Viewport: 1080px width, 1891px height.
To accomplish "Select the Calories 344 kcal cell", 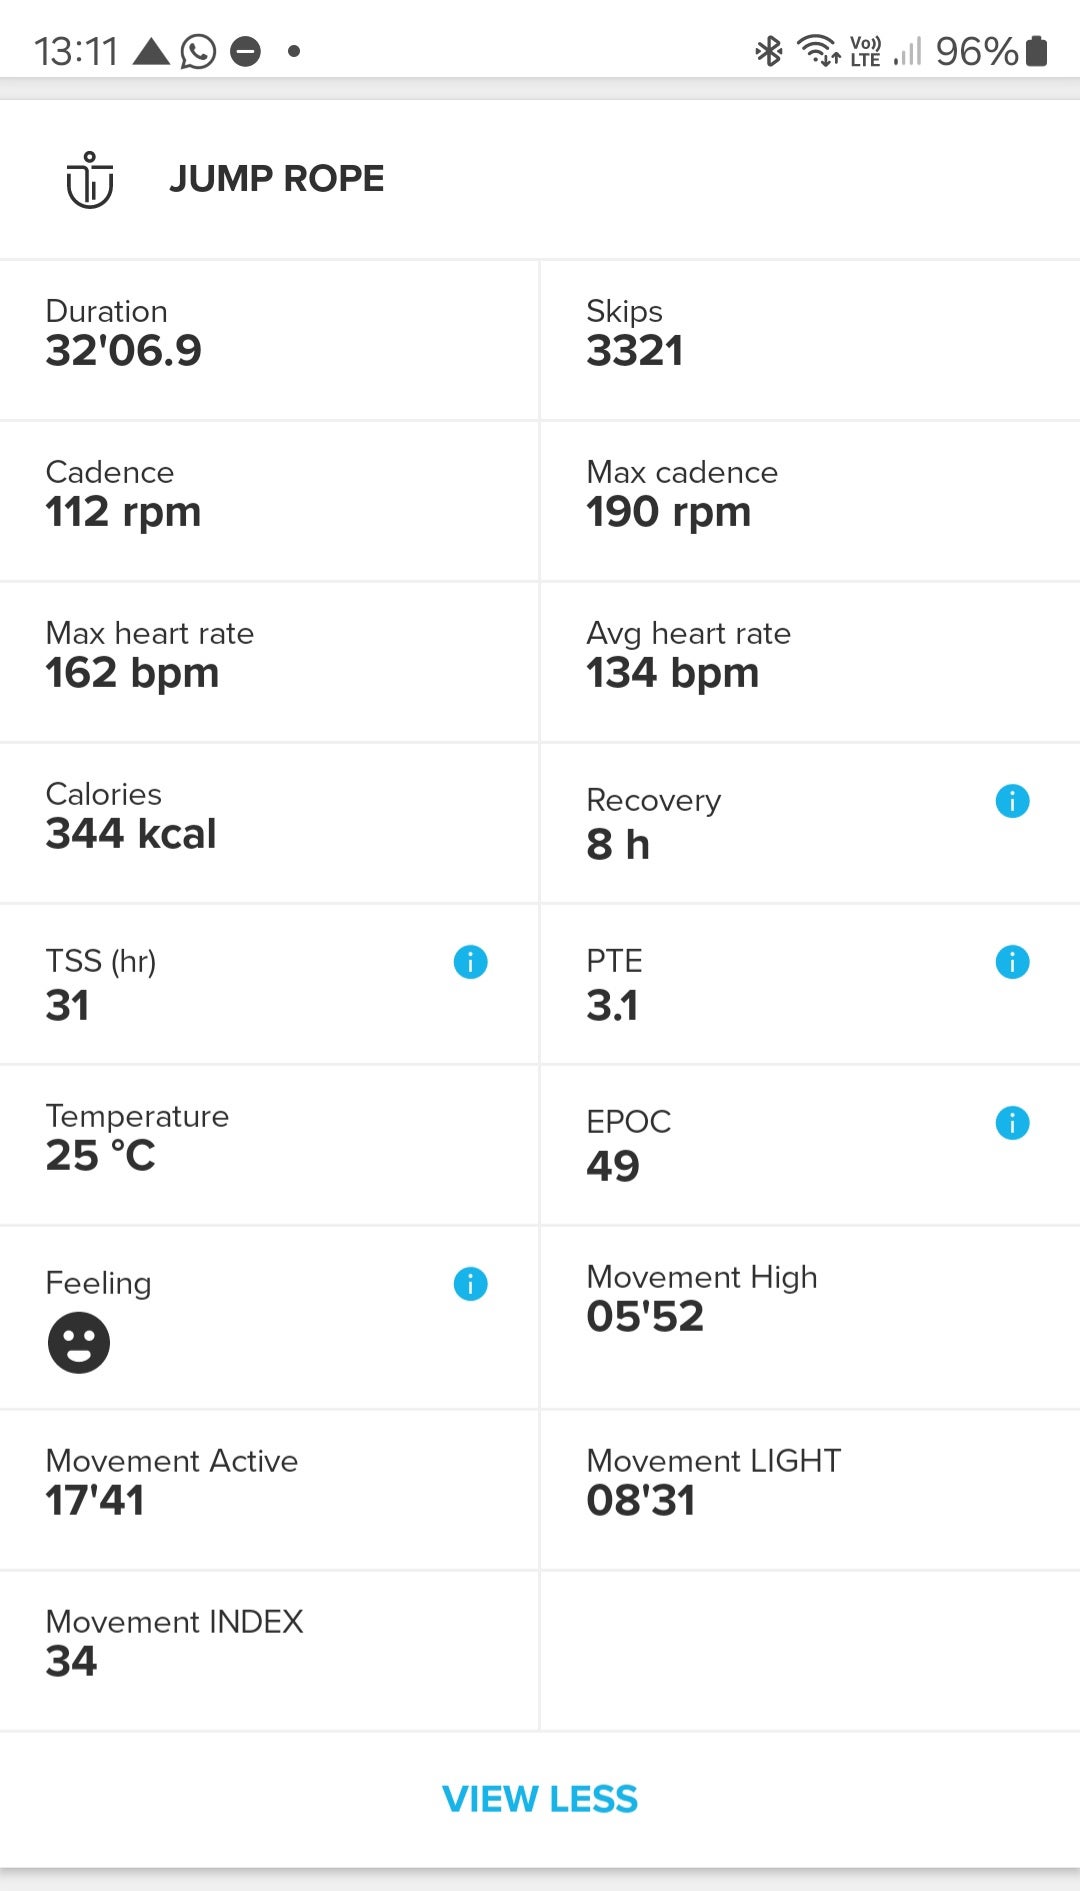I will tap(269, 823).
